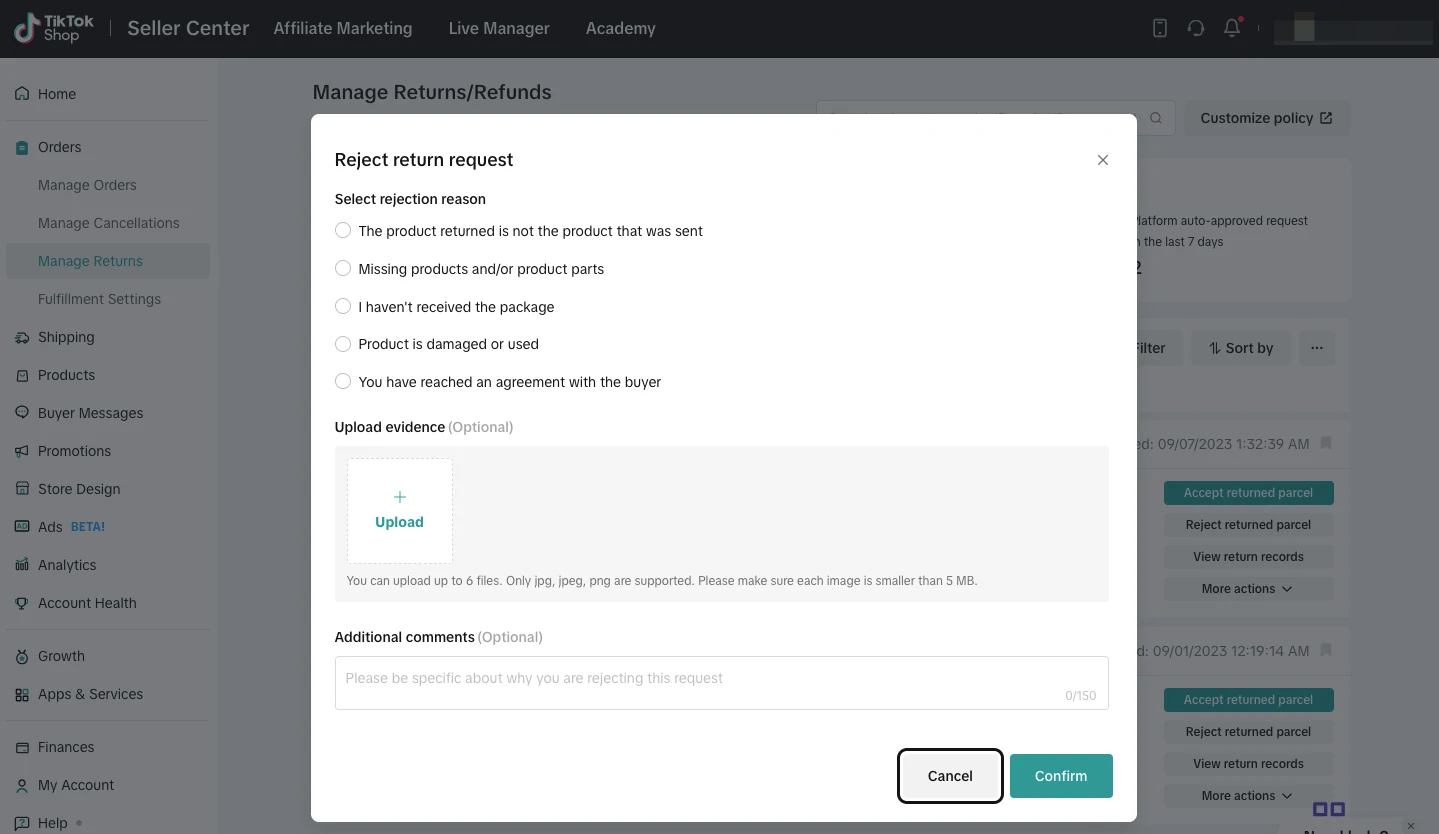Expand the Orders section in sidebar
Image resolution: width=1439 pixels, height=834 pixels.
[60, 147]
